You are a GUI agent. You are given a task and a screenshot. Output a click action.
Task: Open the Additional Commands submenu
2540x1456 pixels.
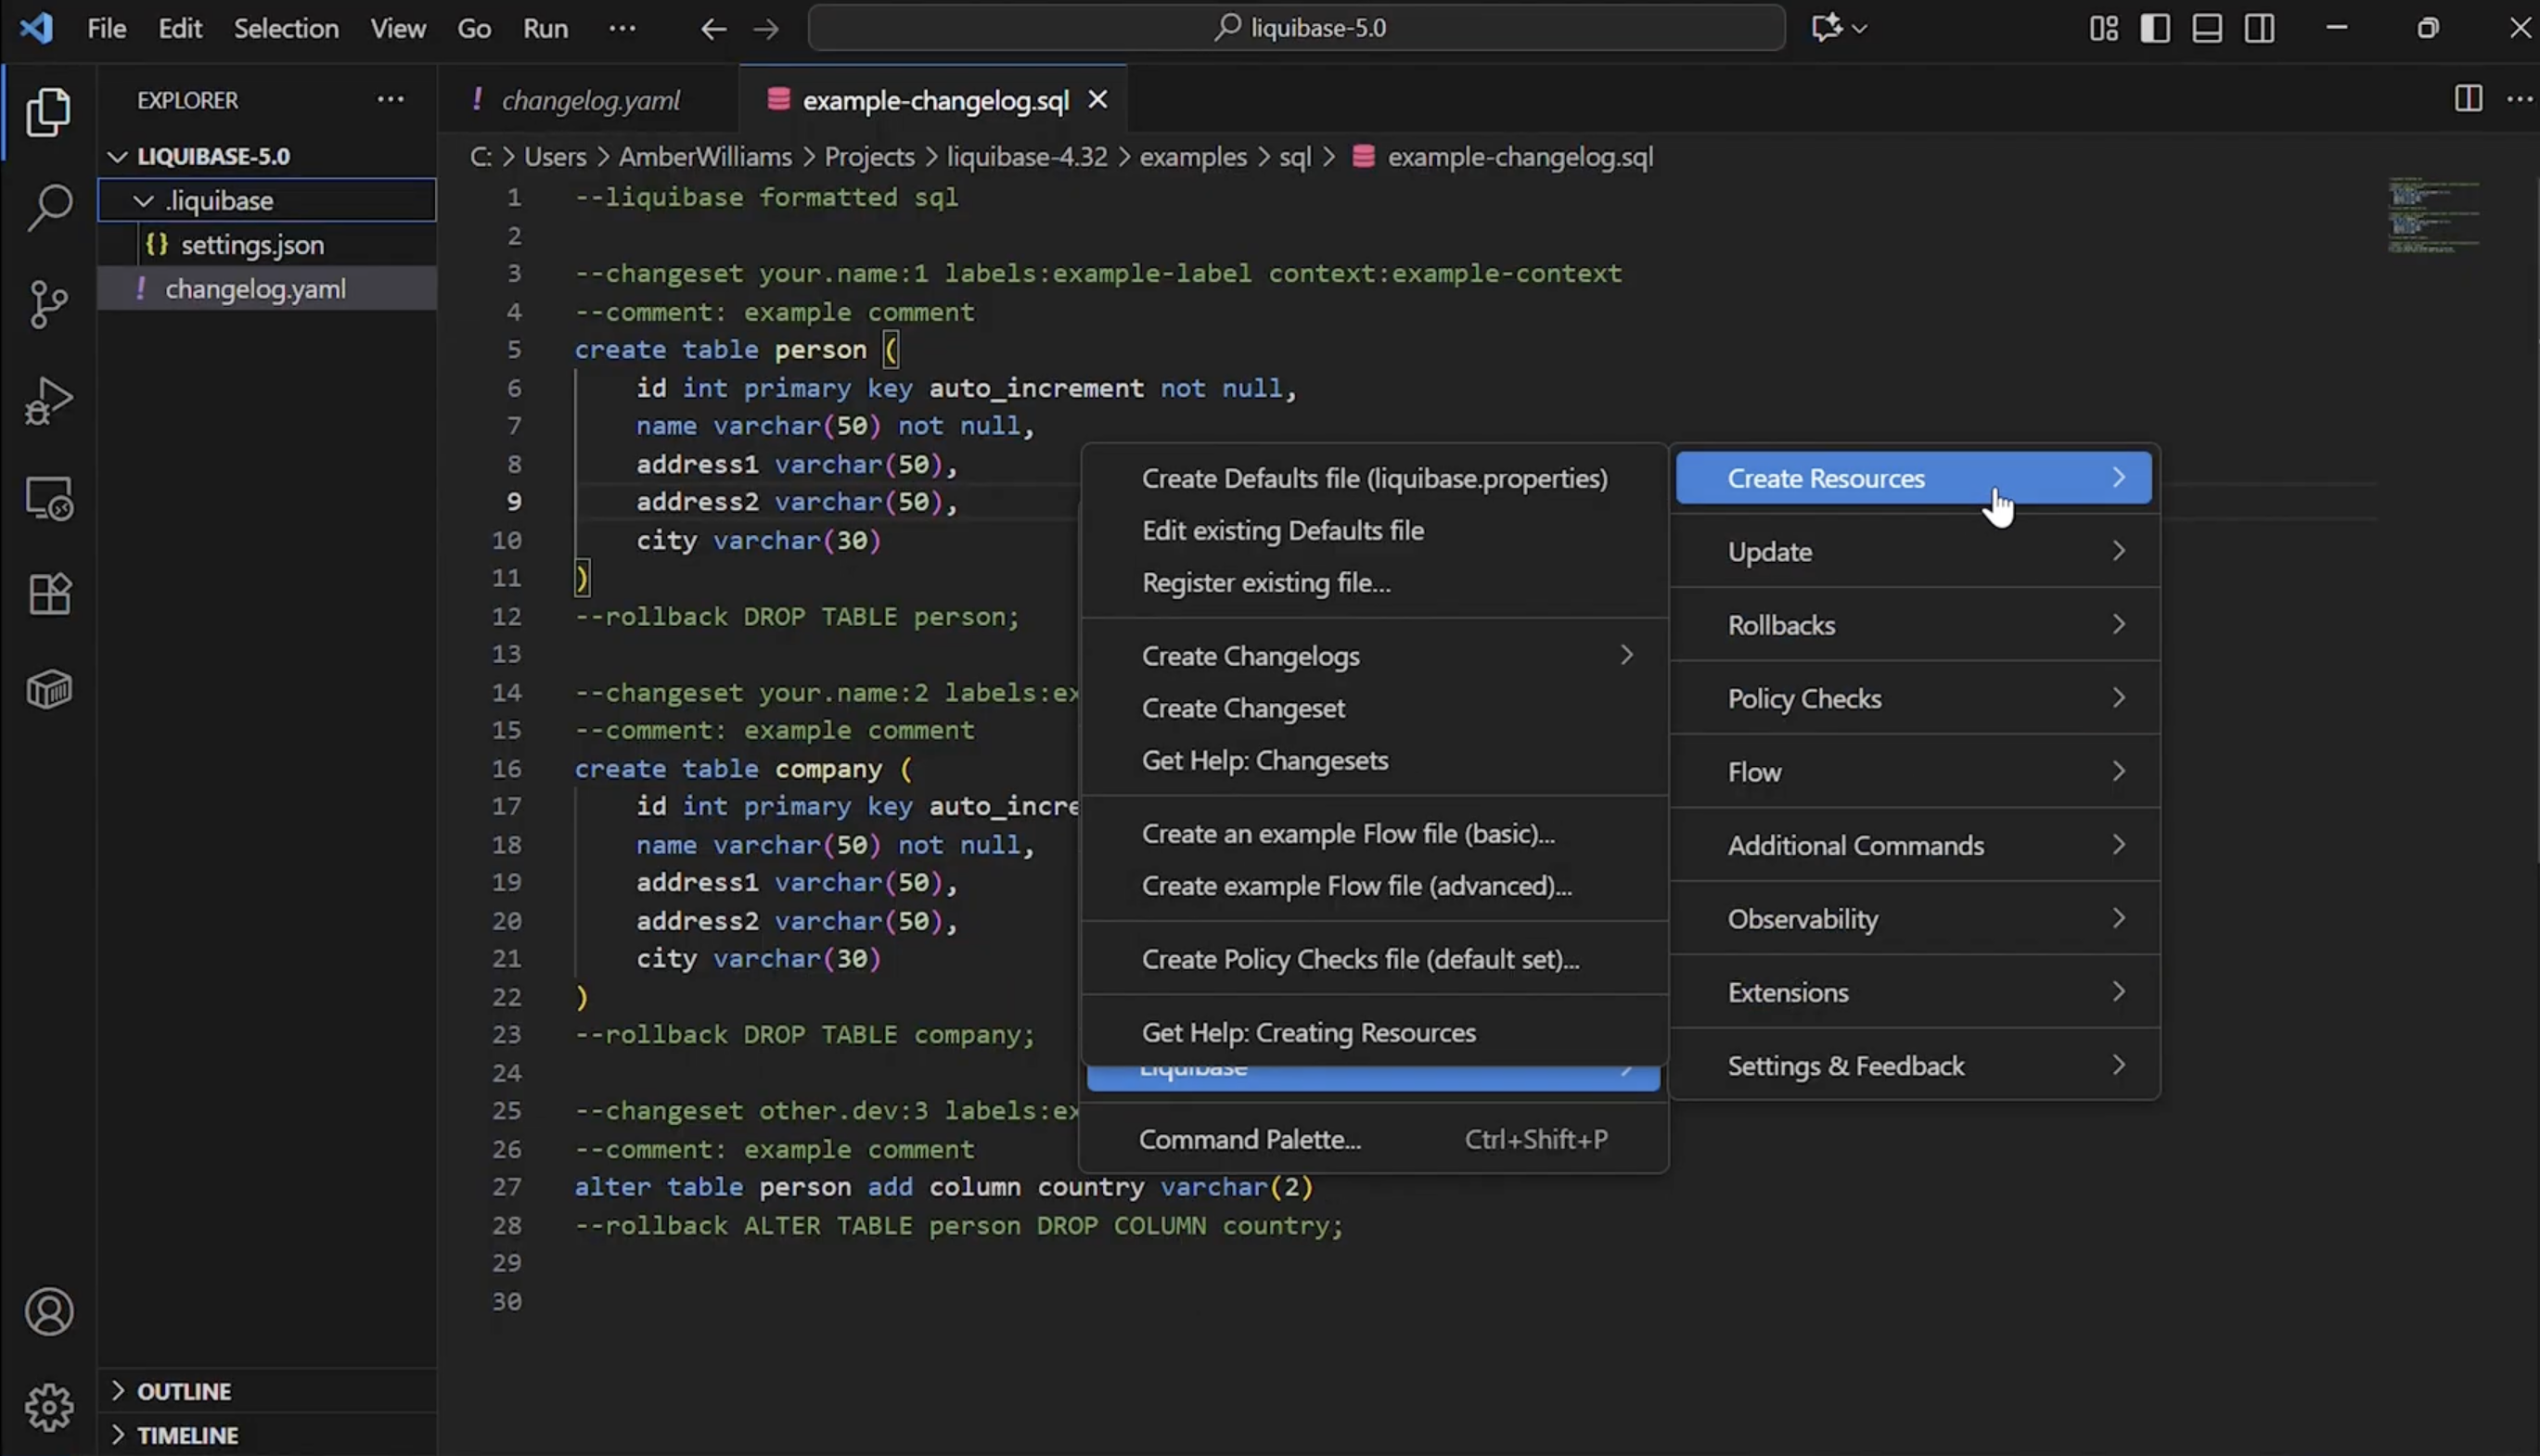(x=1913, y=845)
